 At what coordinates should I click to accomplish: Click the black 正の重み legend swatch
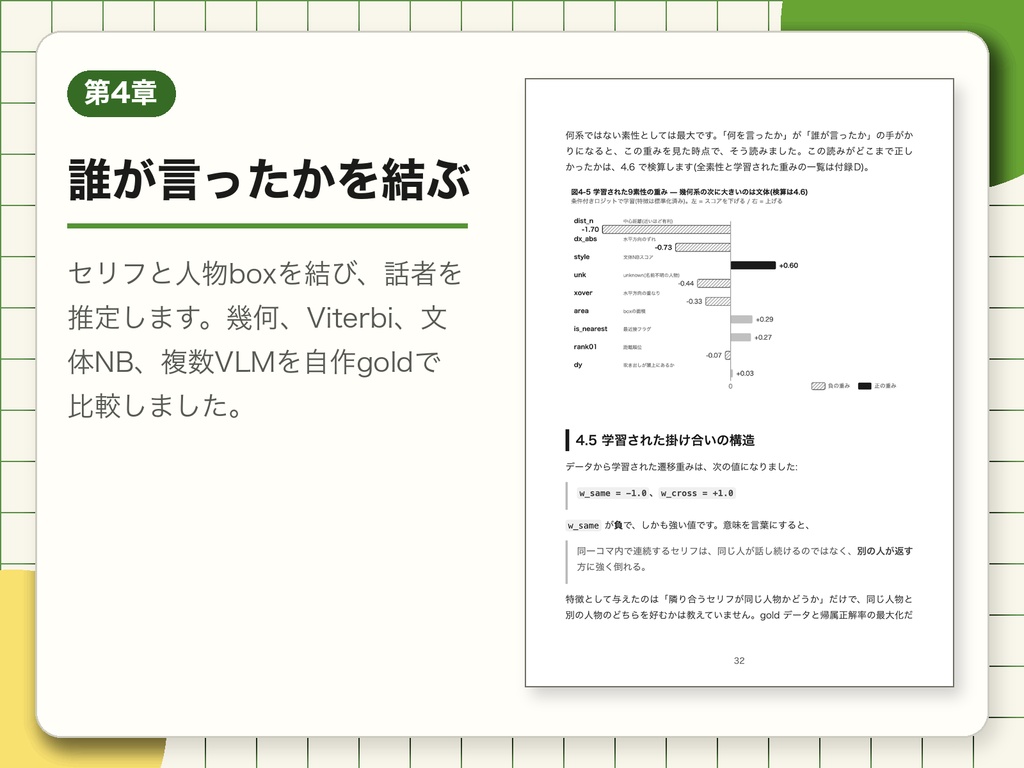point(865,386)
